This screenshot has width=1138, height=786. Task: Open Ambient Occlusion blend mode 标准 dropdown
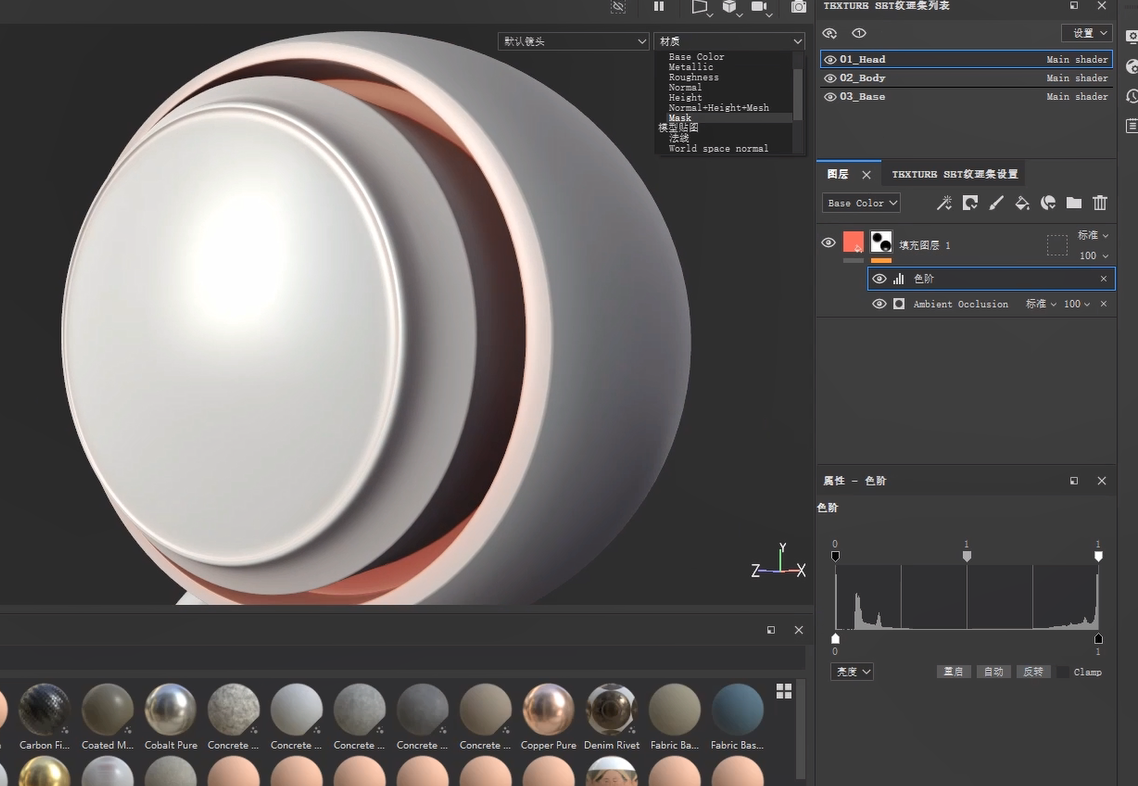pos(1041,304)
